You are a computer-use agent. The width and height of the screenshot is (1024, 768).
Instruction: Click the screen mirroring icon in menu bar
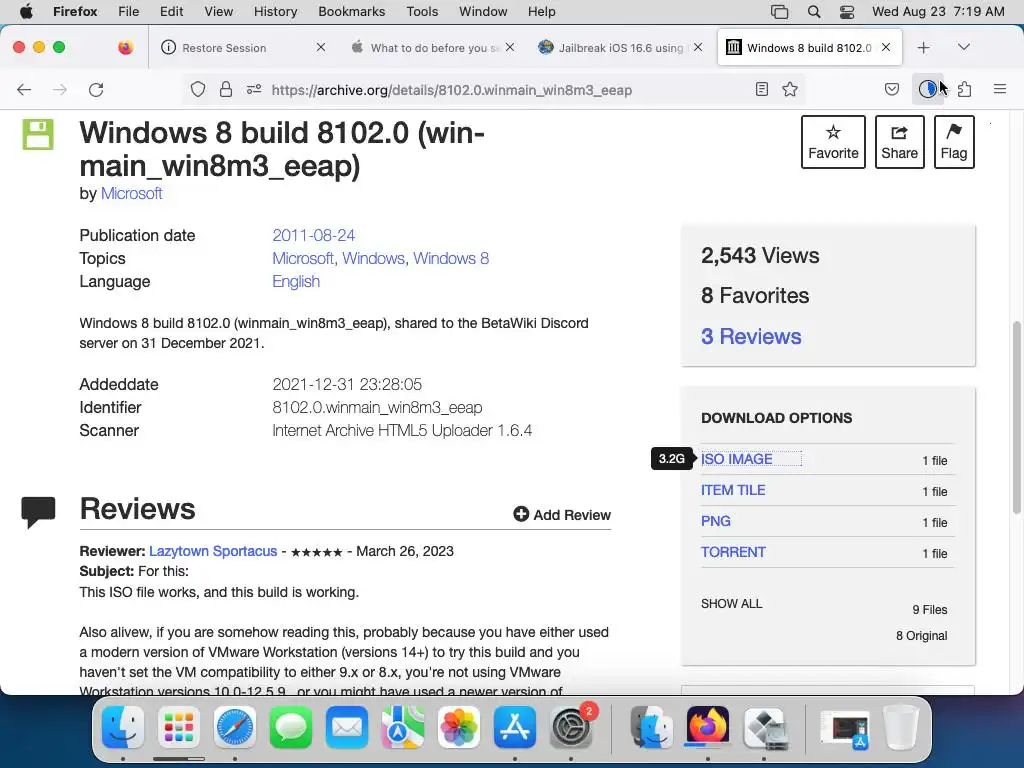[779, 11]
